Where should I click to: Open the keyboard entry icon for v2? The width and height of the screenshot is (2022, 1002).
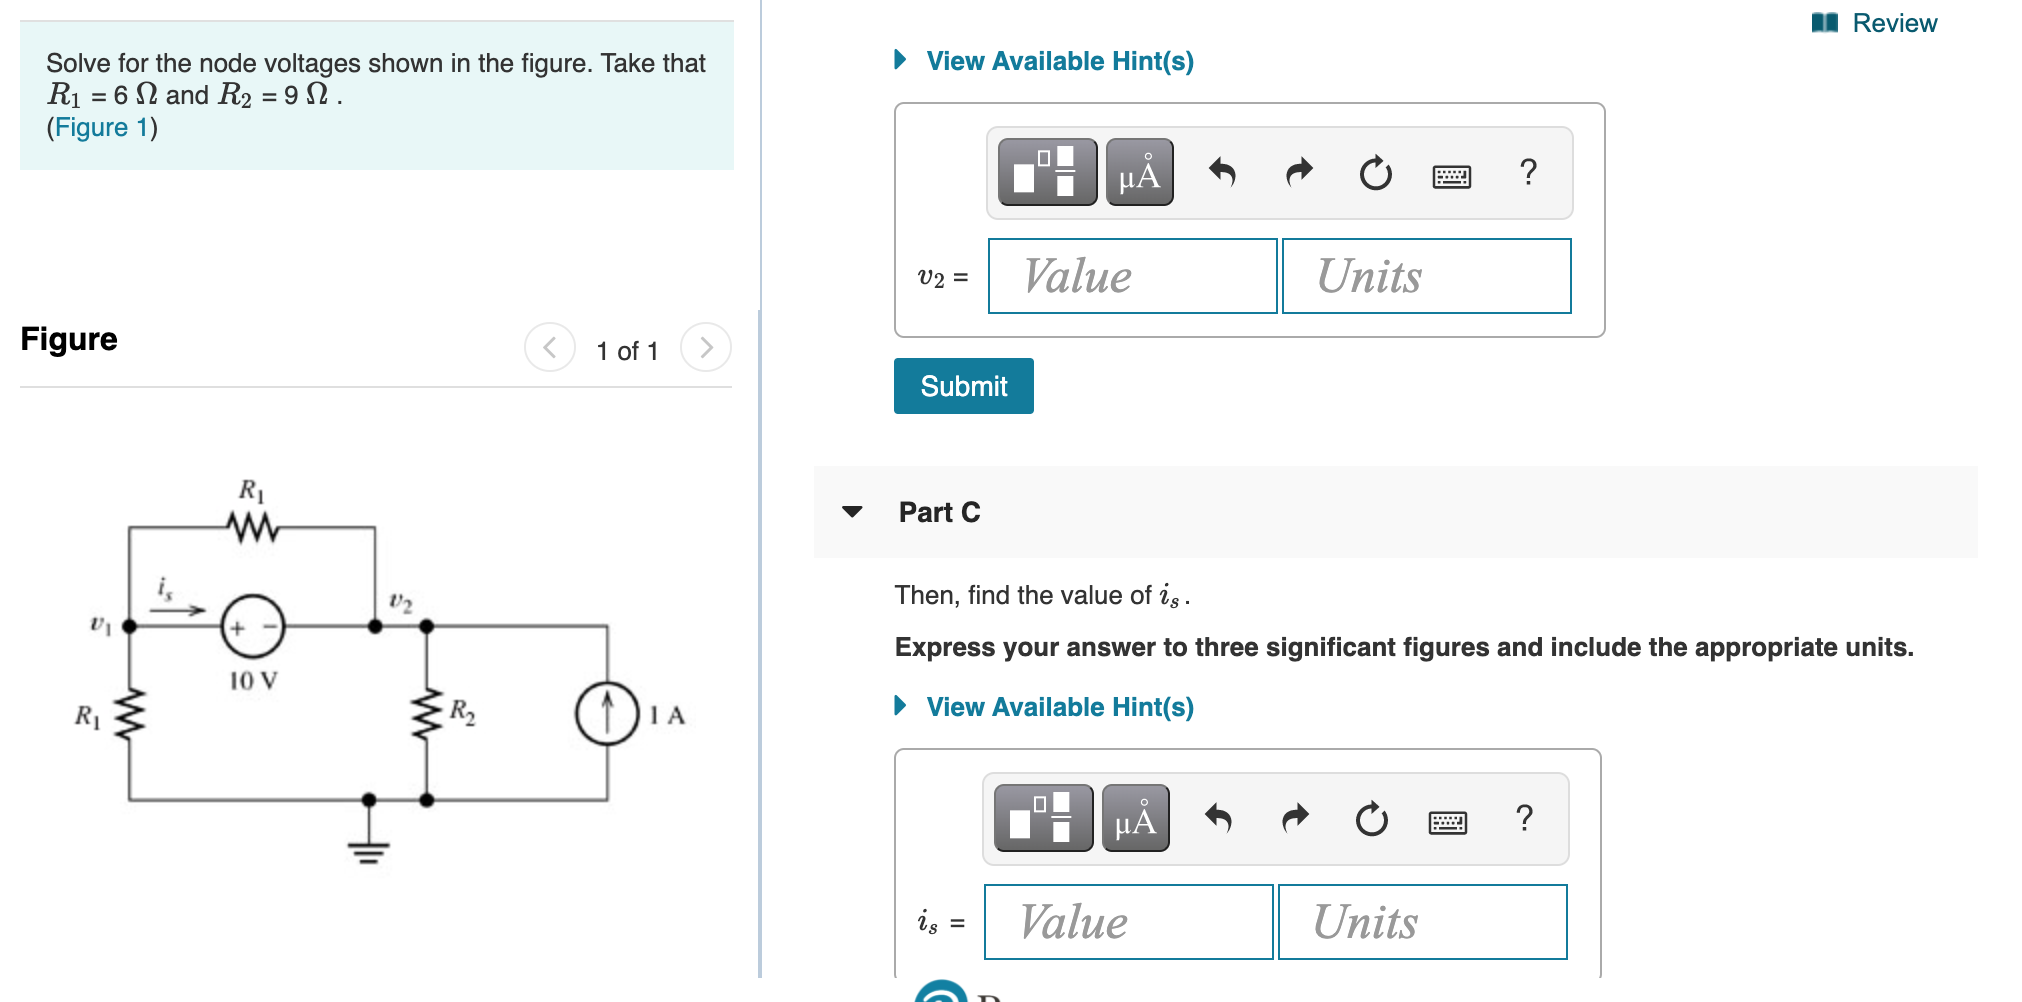coord(1452,174)
